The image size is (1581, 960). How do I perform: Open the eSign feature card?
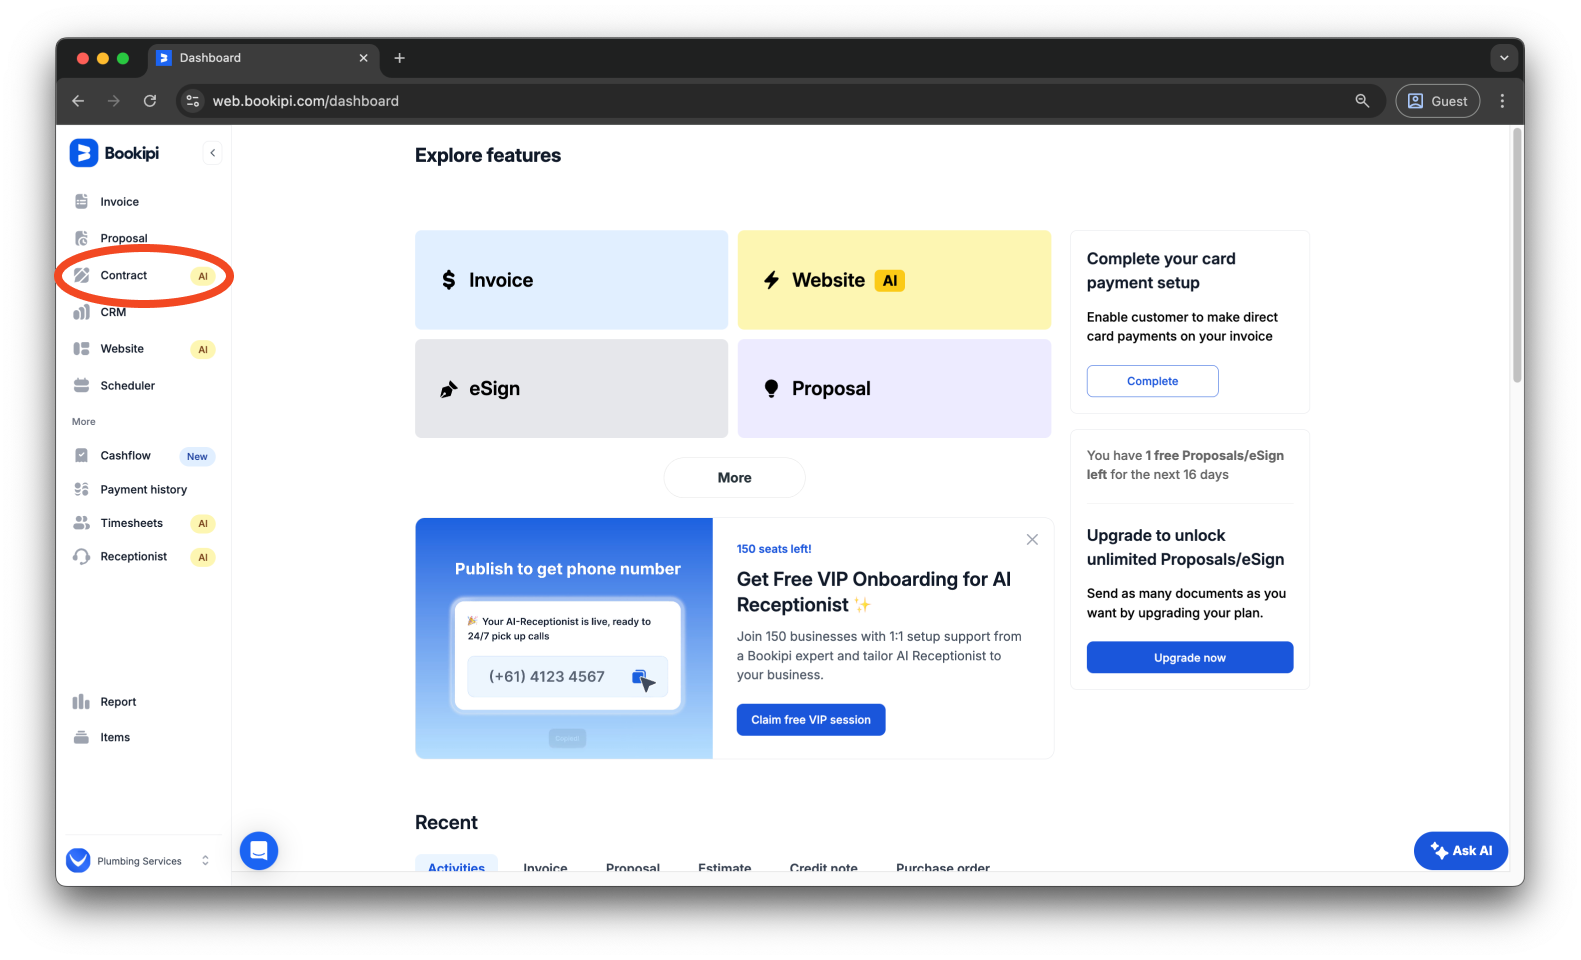point(571,389)
